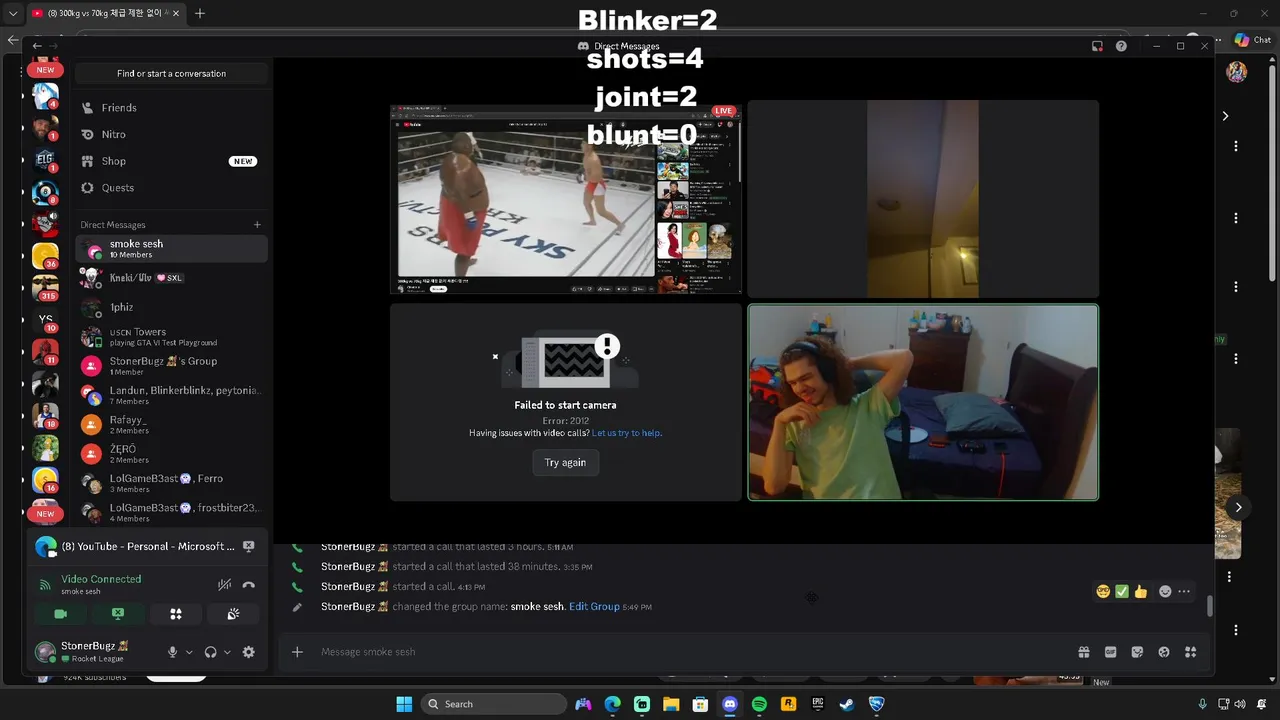Viewport: 1280px width, 720px height.
Task: Focus the curly-haired user's webcam tile
Action: click(923, 402)
